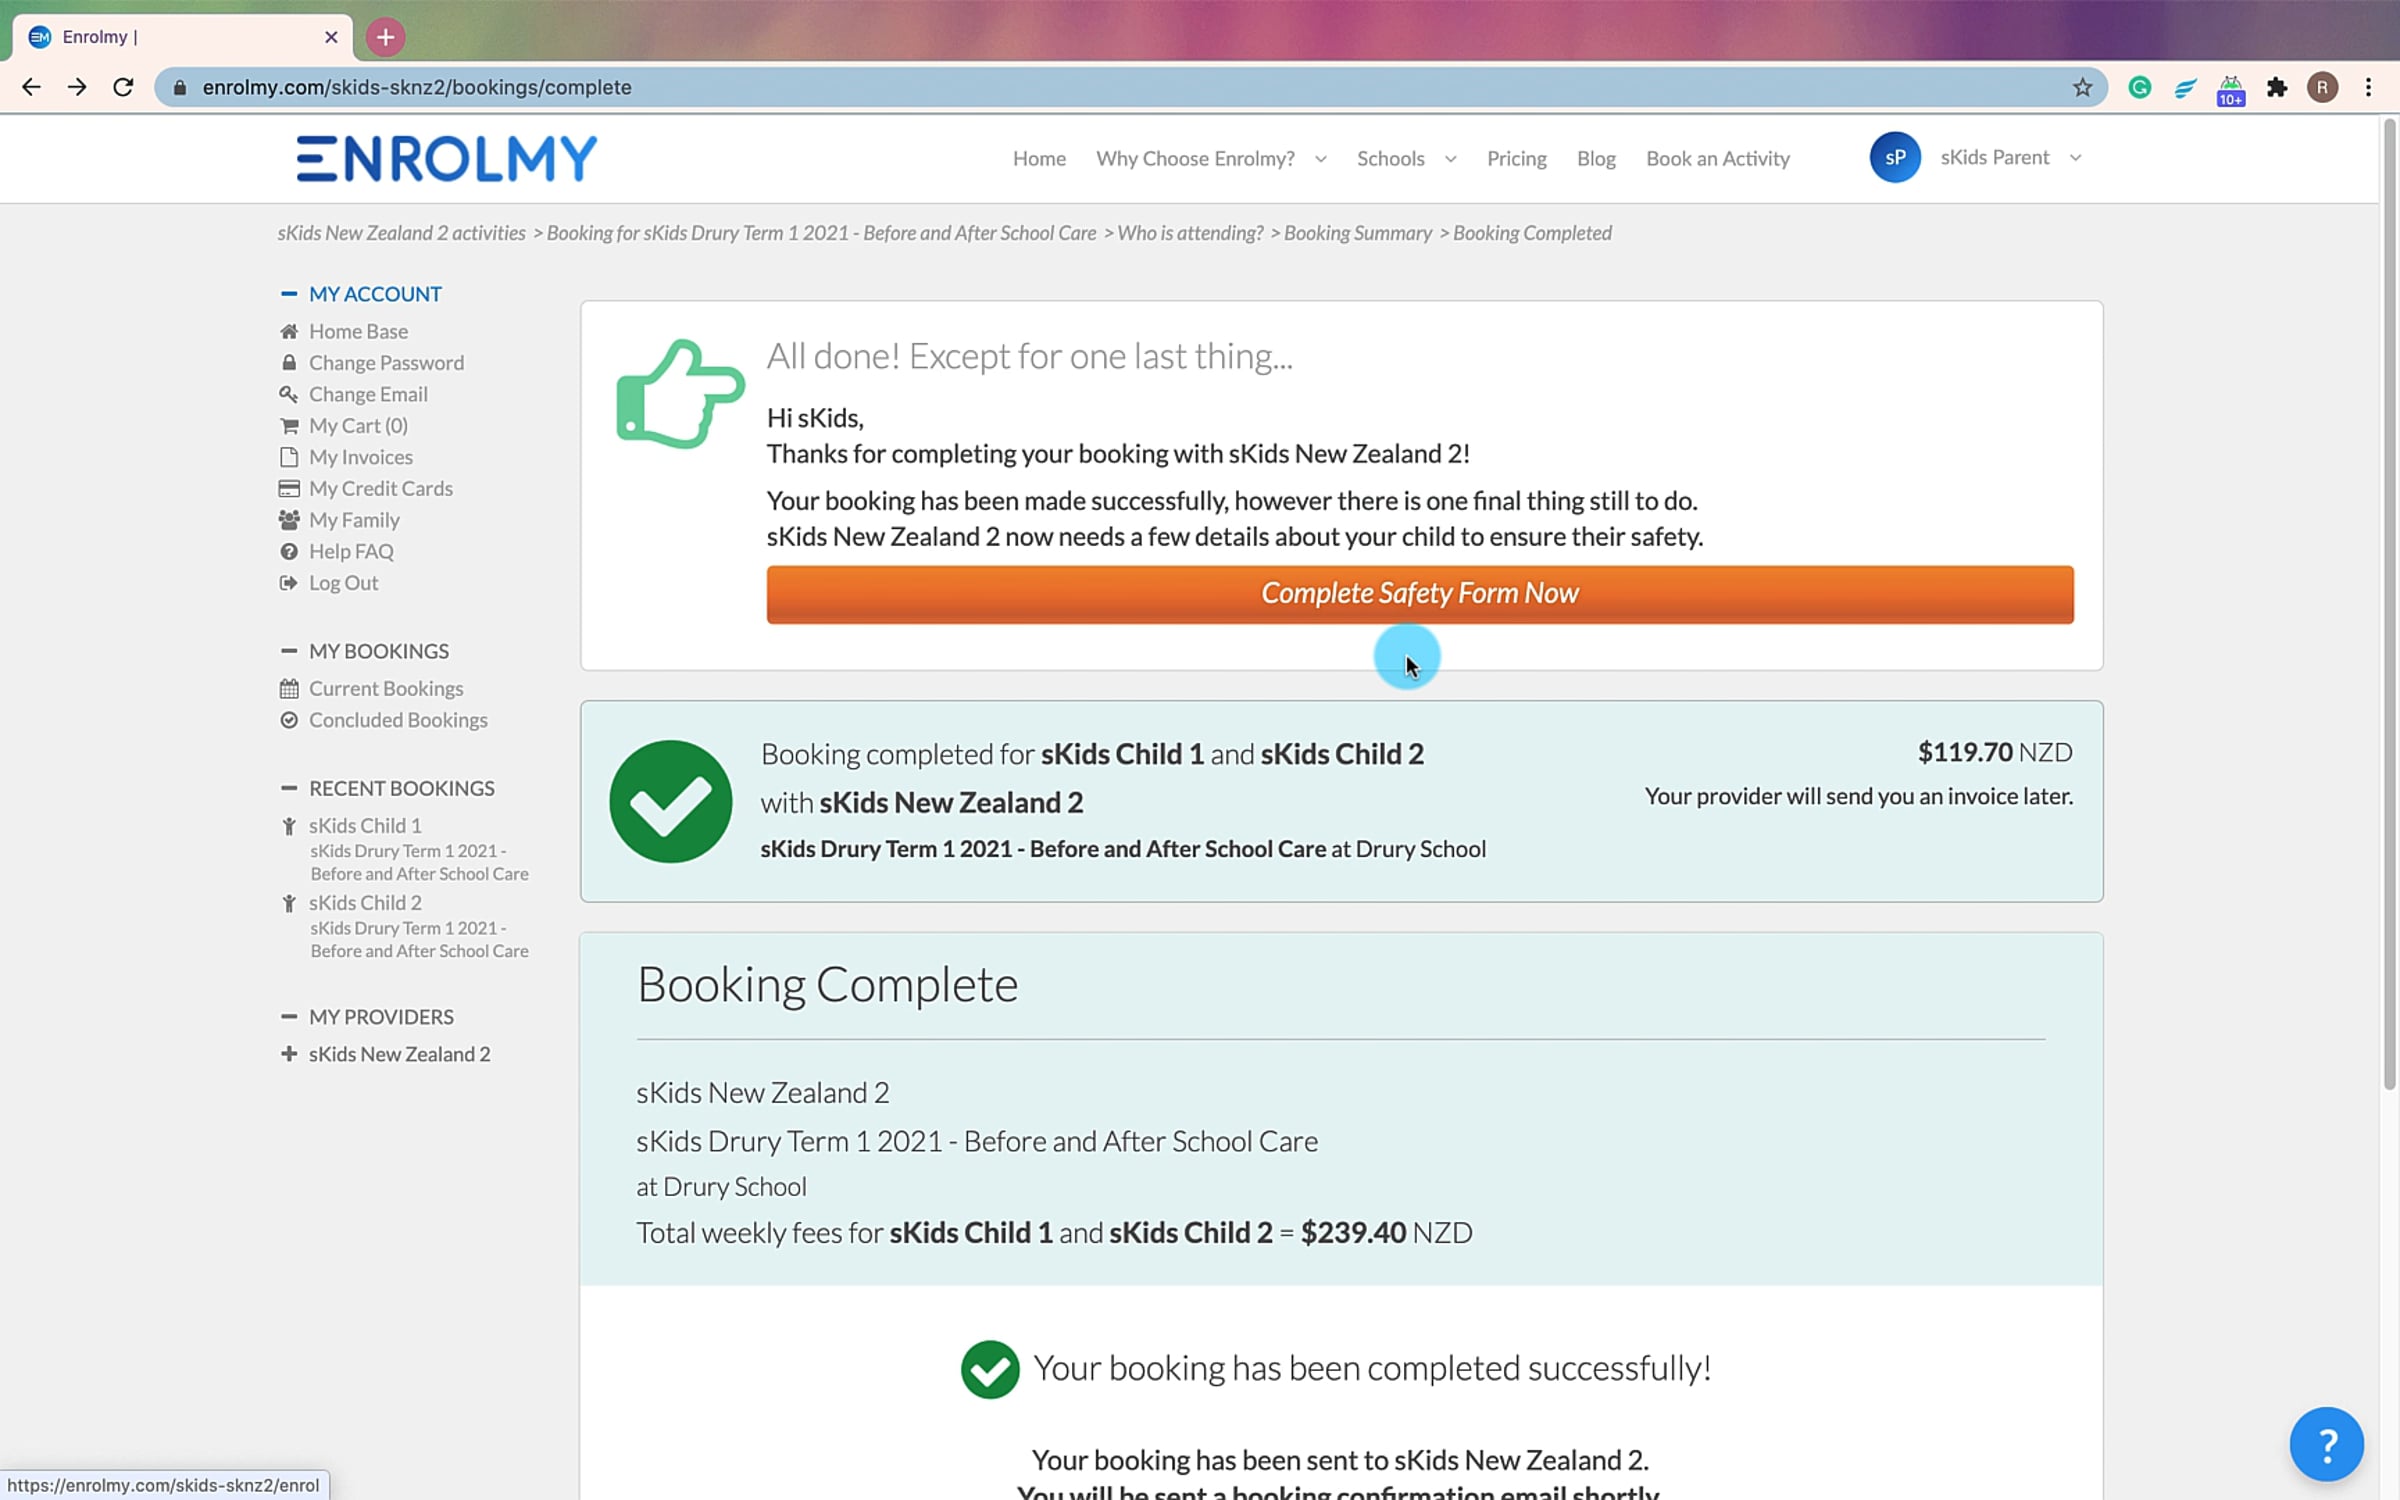The width and height of the screenshot is (2400, 1500).
Task: Click the Booking Completed breadcrumb
Action: click(x=1532, y=233)
